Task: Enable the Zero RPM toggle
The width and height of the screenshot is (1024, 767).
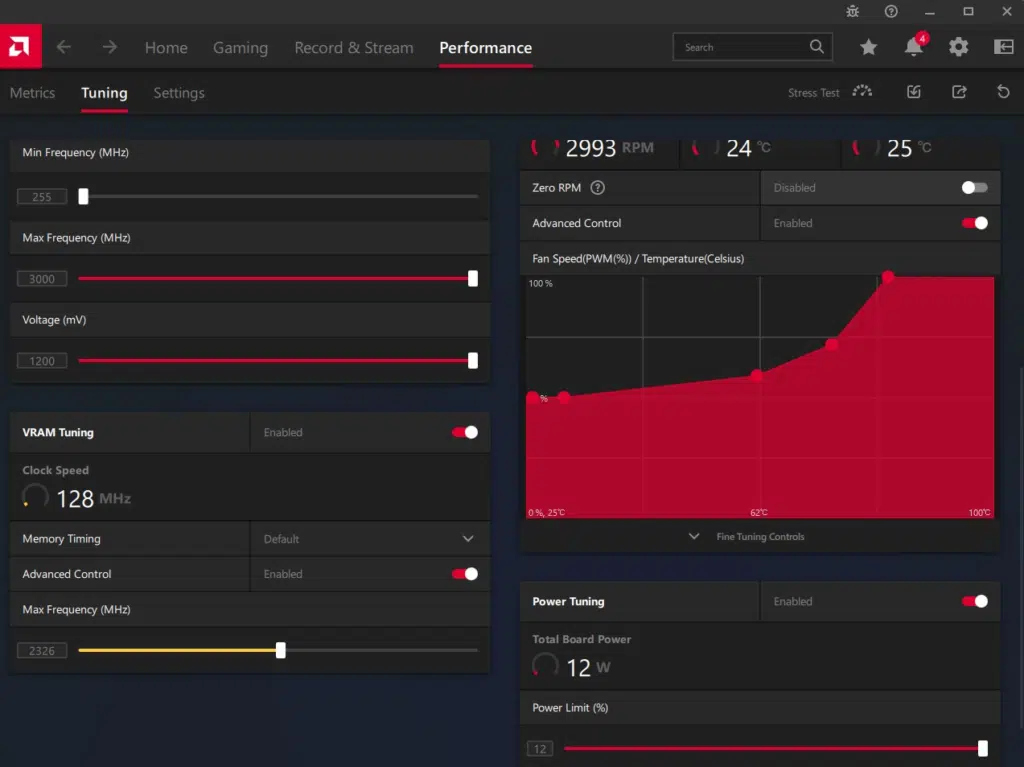Action: point(974,188)
